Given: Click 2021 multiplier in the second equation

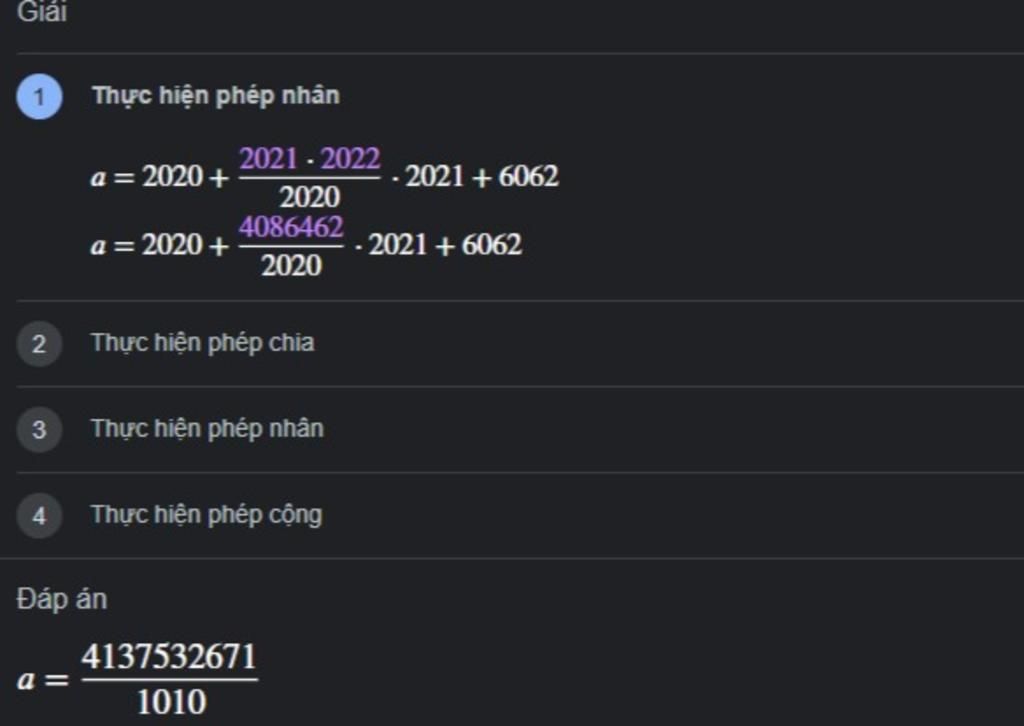Looking at the screenshot, I should 398,245.
